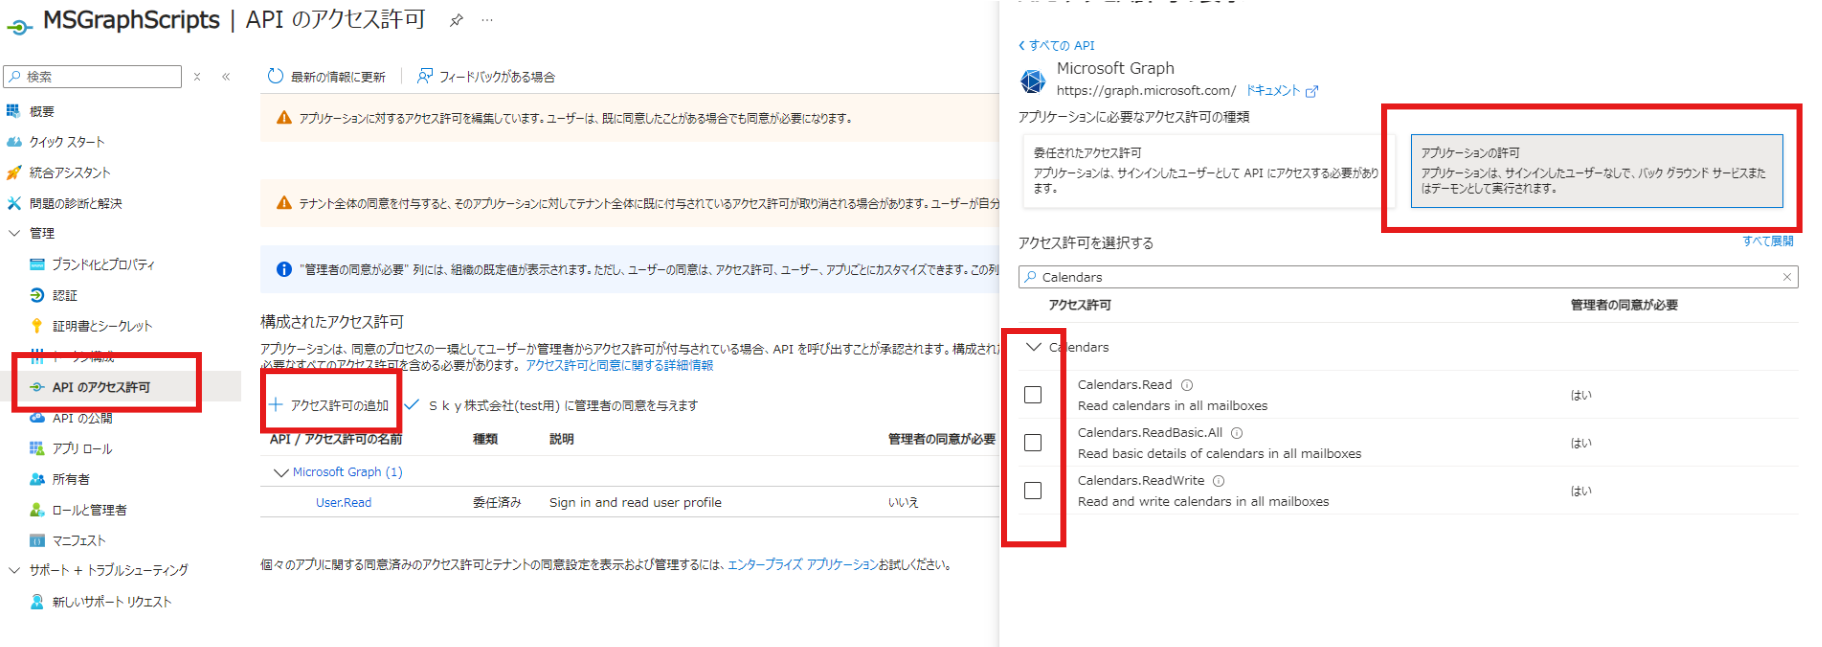Click the API の公開 cloud icon
The height and width of the screenshot is (647, 1822).
pos(37,418)
